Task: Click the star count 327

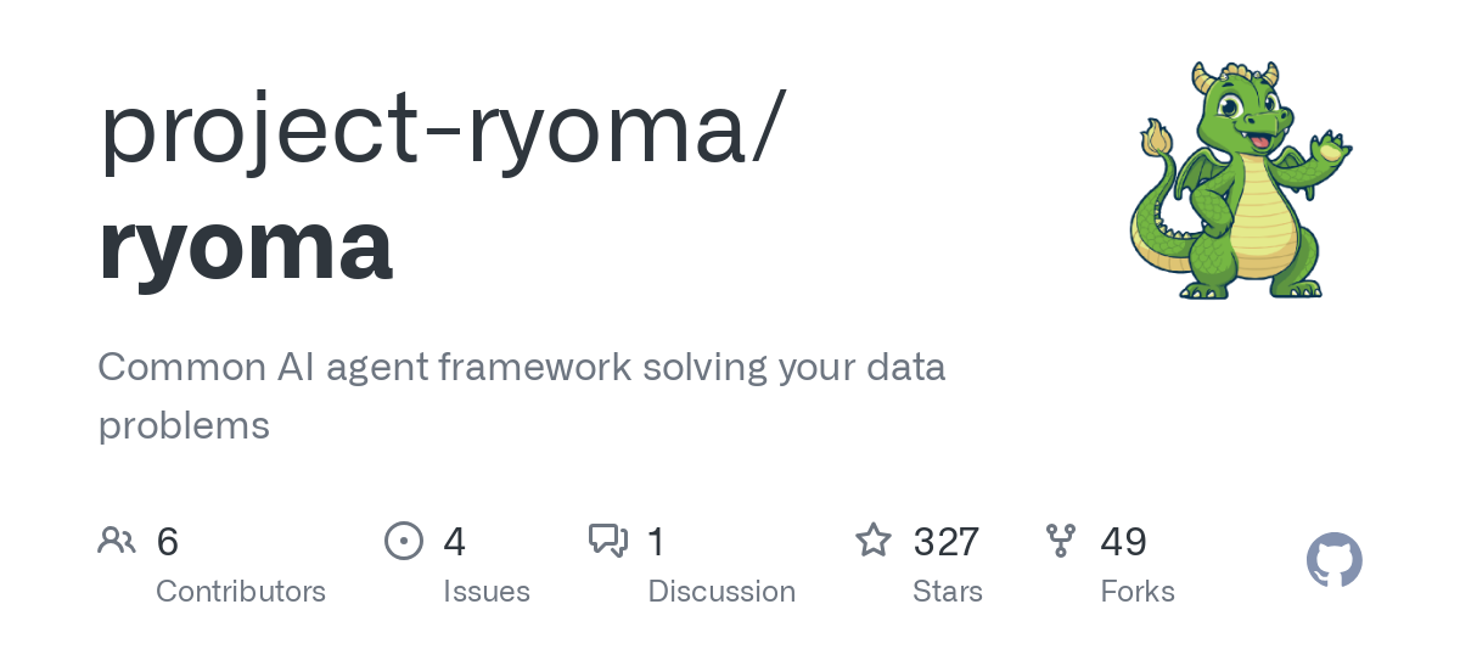Action: click(946, 542)
